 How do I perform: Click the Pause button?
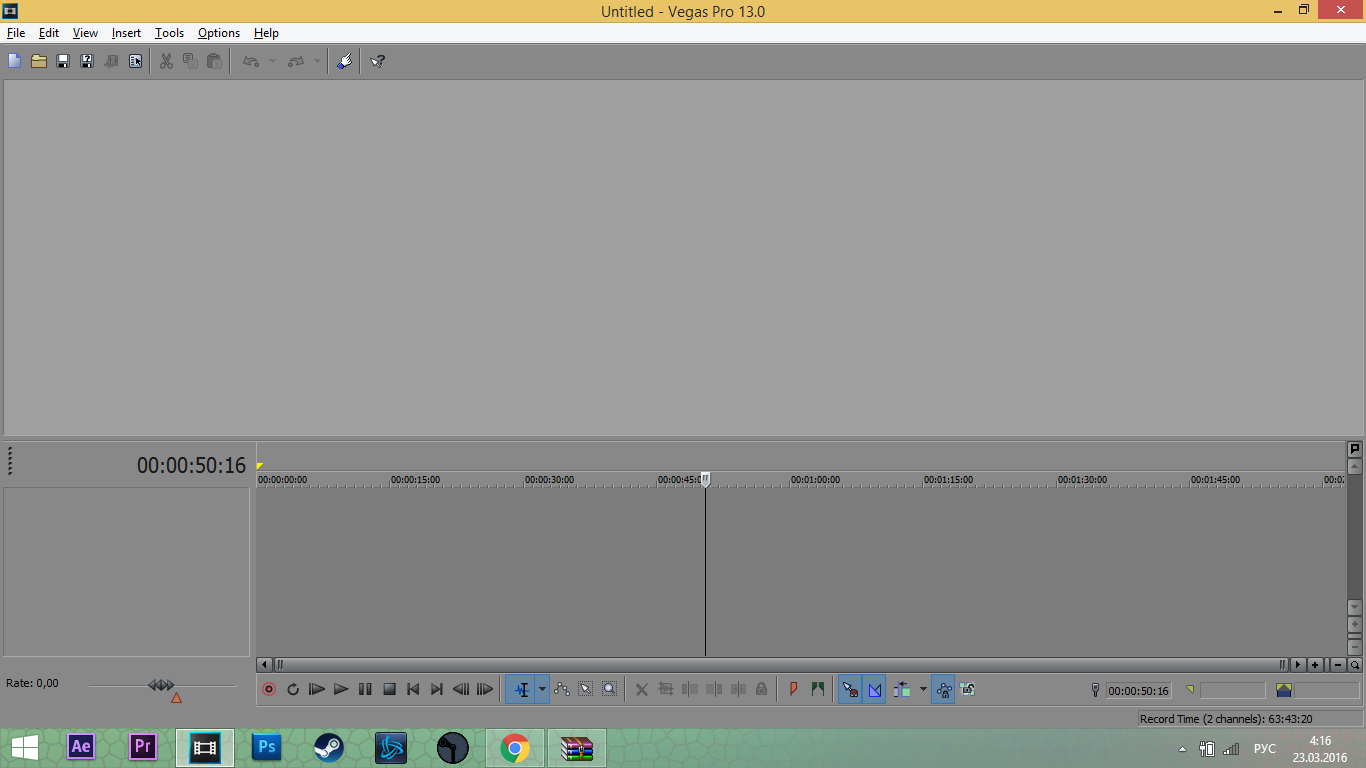pyautogui.click(x=365, y=689)
